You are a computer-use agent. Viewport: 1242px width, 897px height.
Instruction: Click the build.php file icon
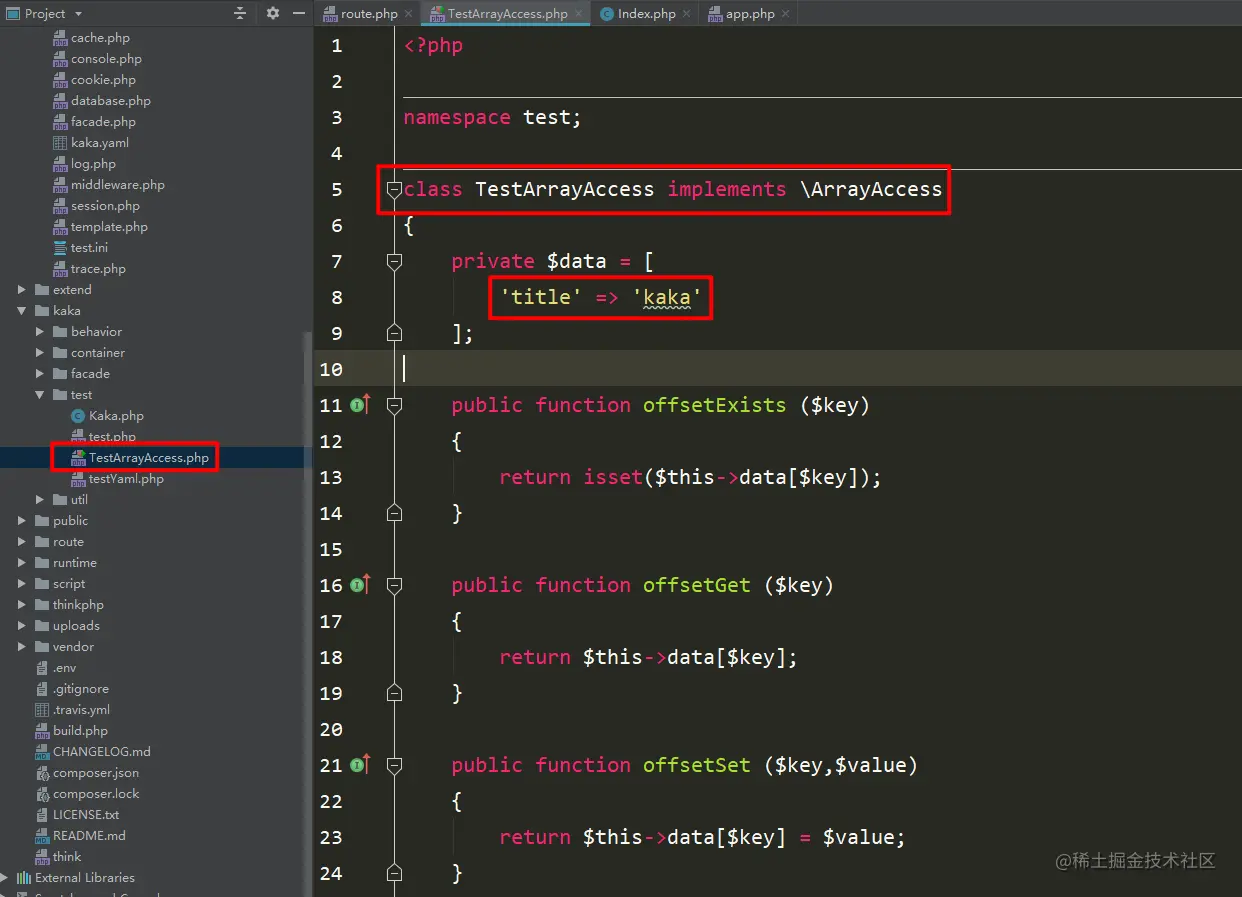42,730
